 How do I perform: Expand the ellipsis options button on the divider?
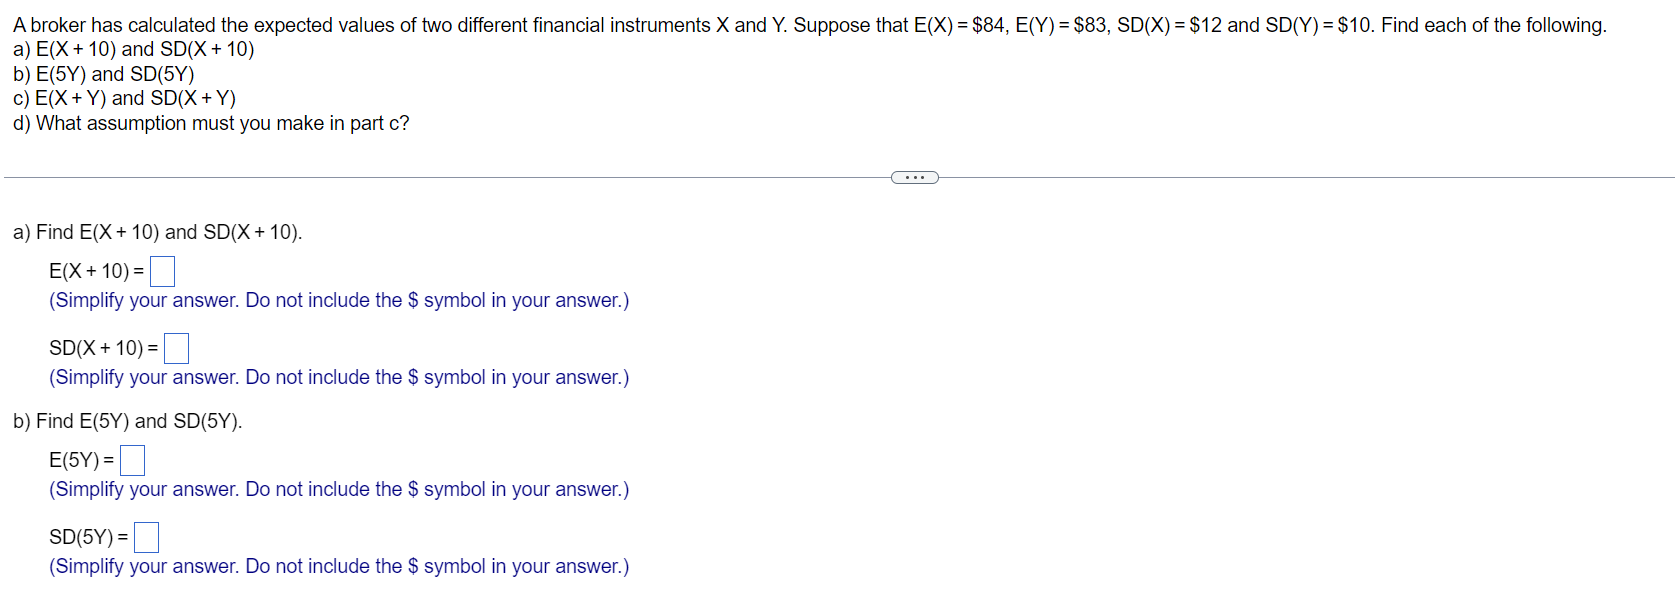tap(913, 176)
